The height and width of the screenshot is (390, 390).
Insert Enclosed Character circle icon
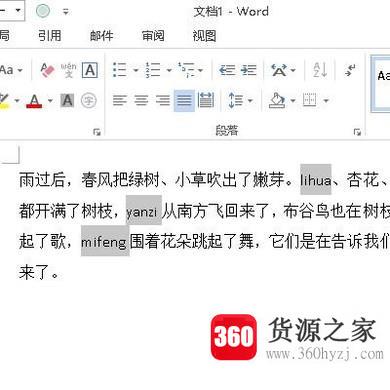pos(89,100)
